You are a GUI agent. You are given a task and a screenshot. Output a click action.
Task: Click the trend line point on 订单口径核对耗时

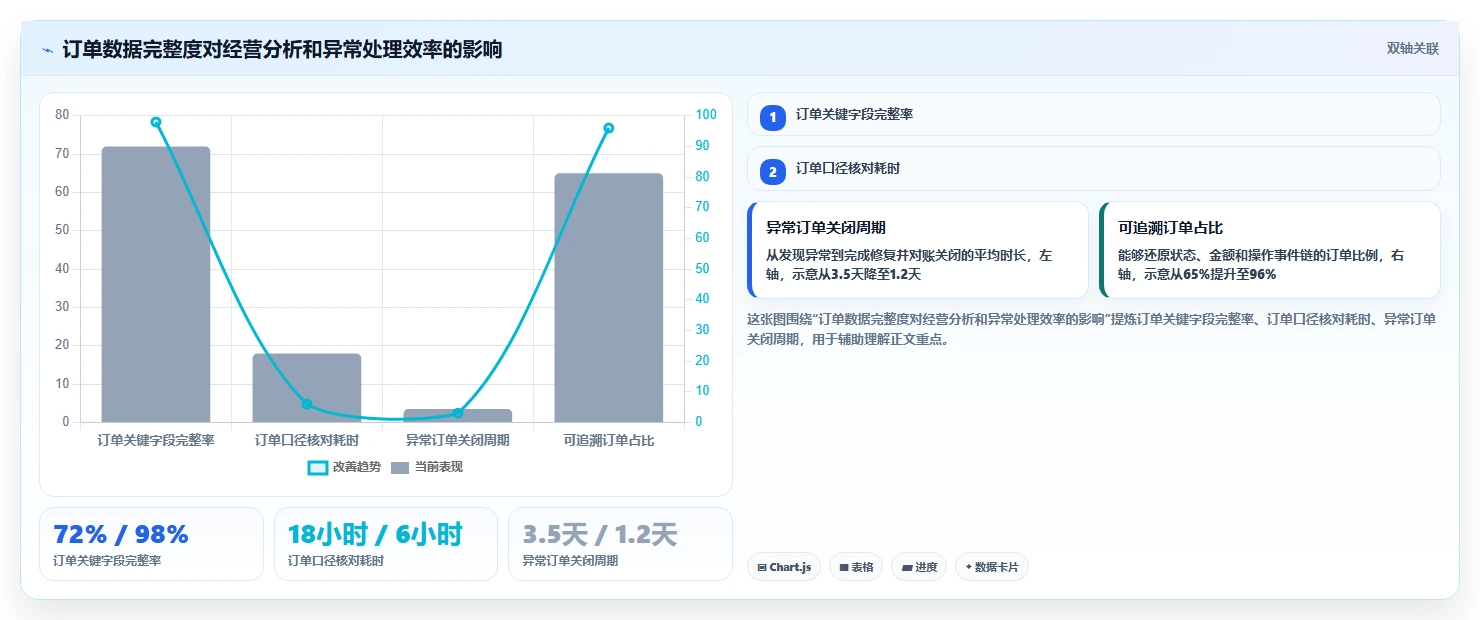(307, 404)
